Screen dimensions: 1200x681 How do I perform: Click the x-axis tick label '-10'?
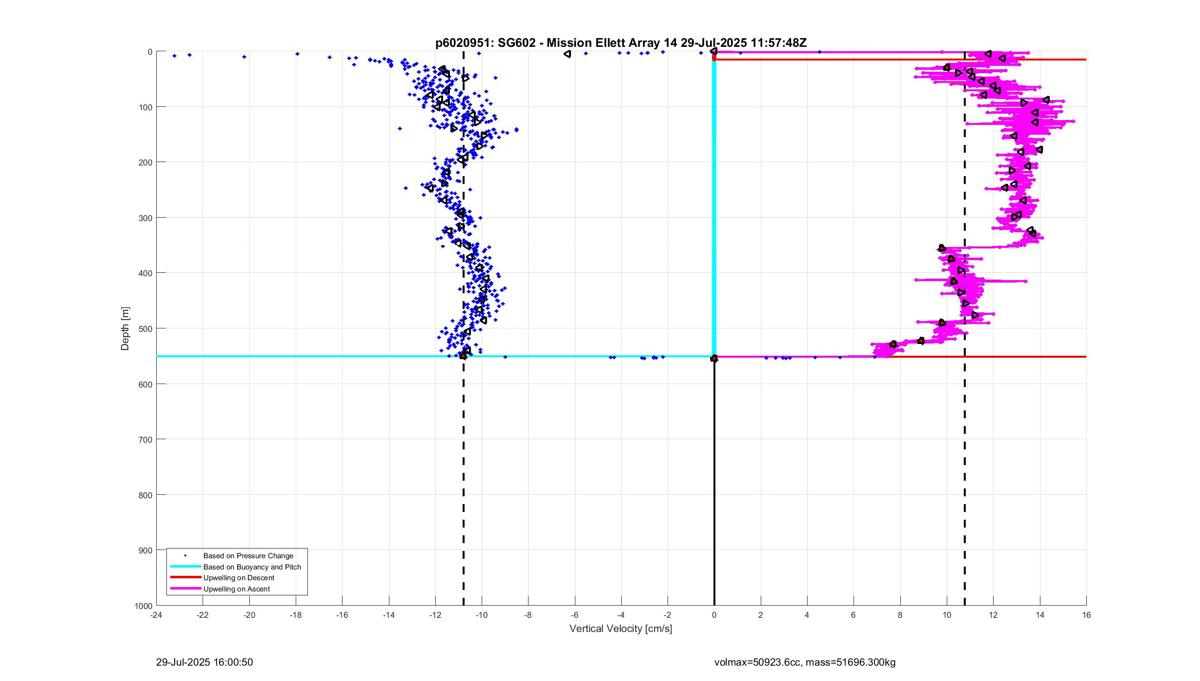[482, 616]
